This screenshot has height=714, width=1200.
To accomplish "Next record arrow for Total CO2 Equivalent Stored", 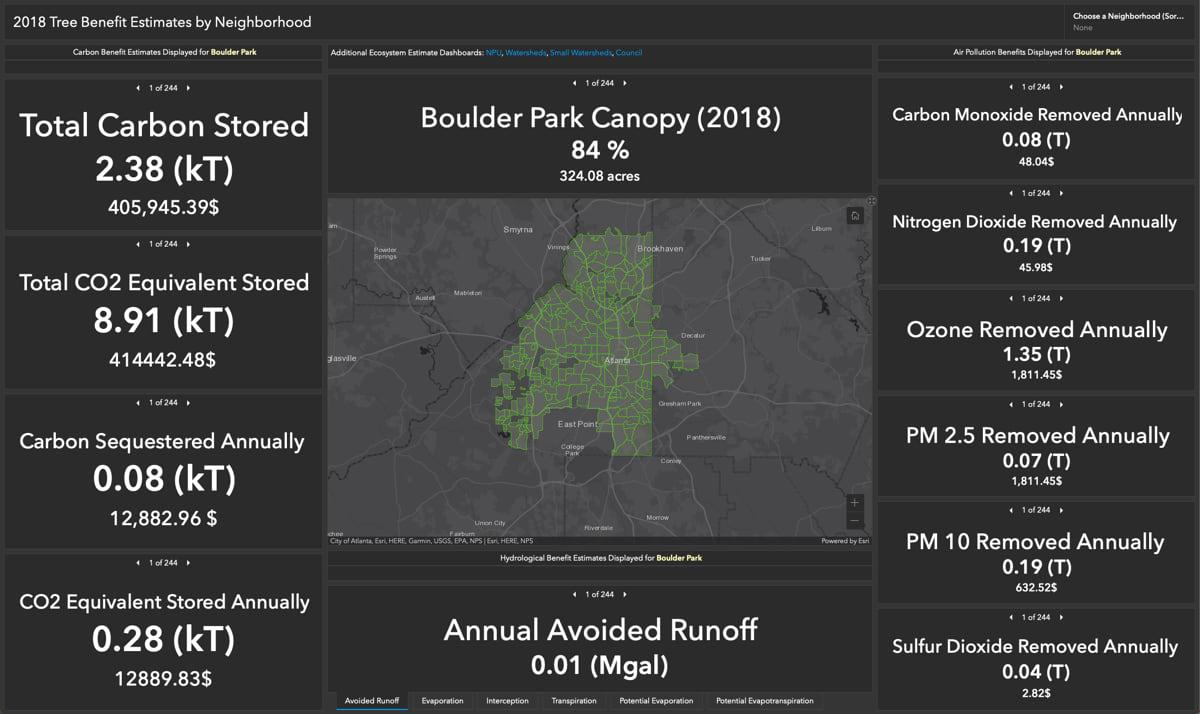I will tap(189, 244).
